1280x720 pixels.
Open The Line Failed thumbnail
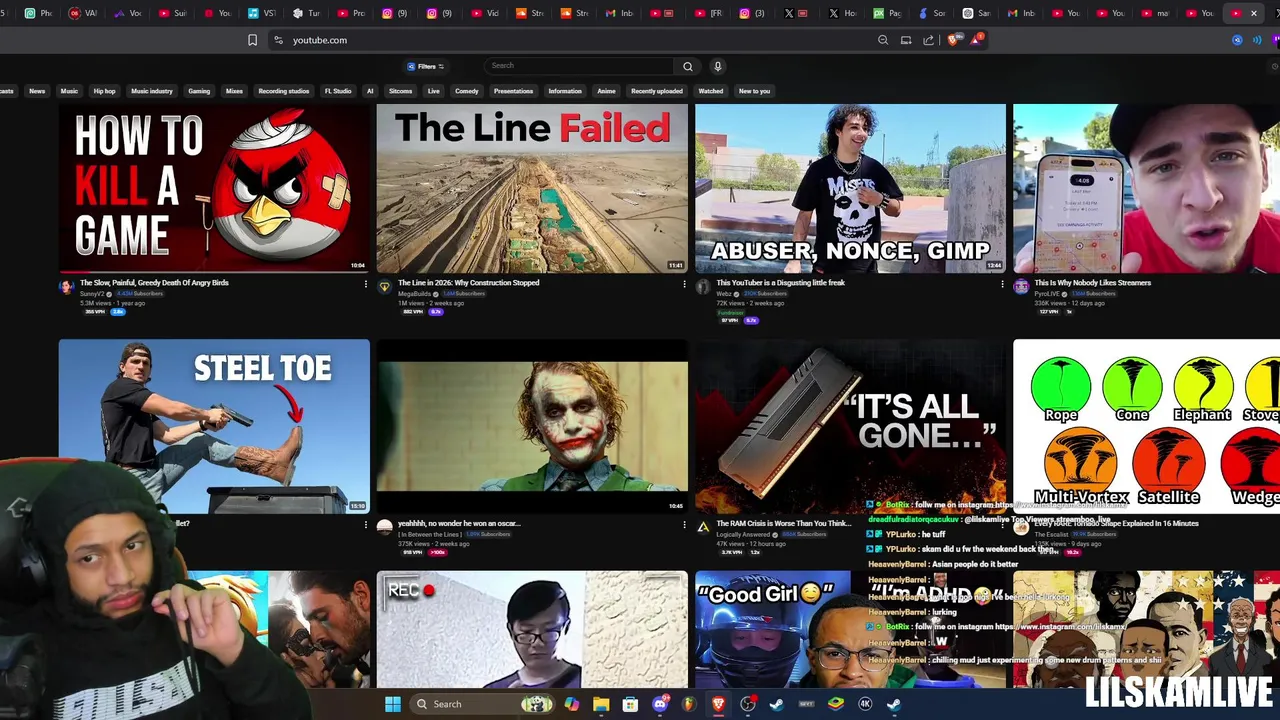tap(532, 188)
